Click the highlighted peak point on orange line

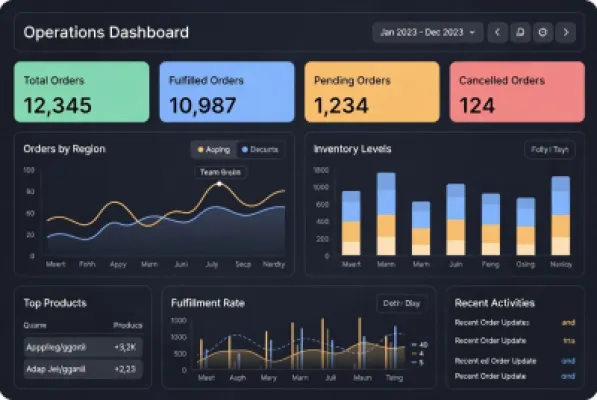coord(219,184)
